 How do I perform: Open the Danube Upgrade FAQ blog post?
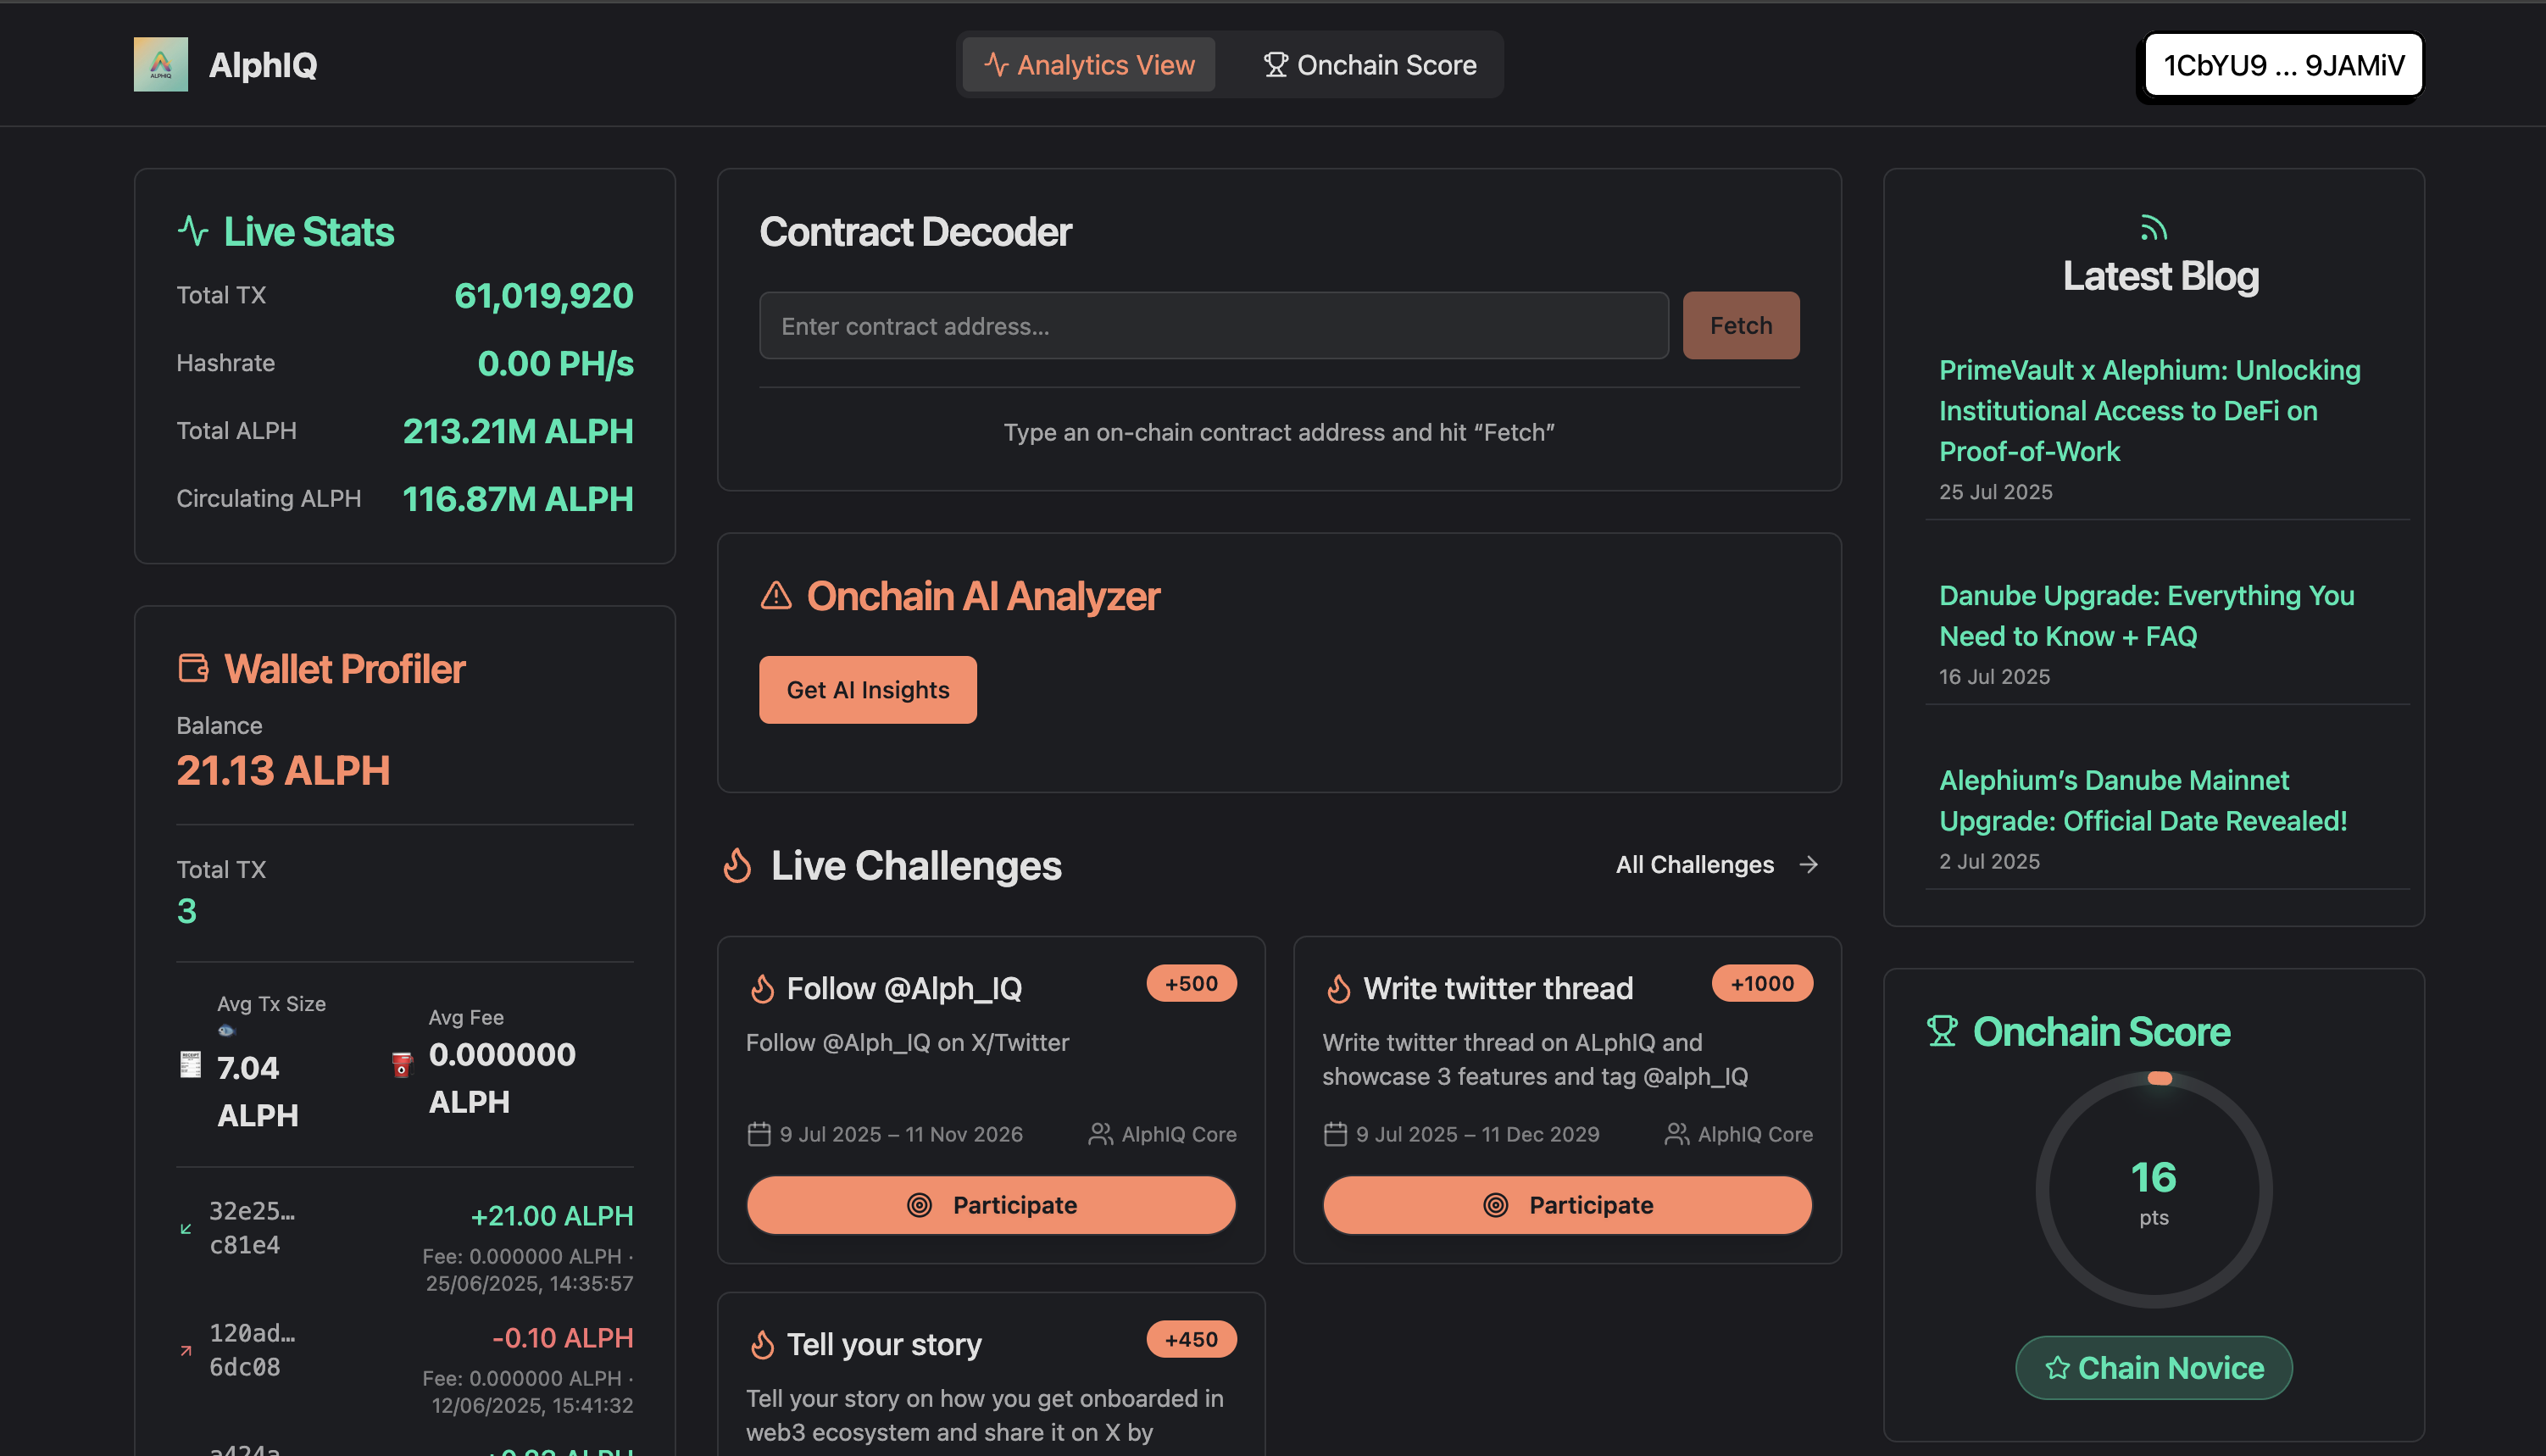point(2146,615)
